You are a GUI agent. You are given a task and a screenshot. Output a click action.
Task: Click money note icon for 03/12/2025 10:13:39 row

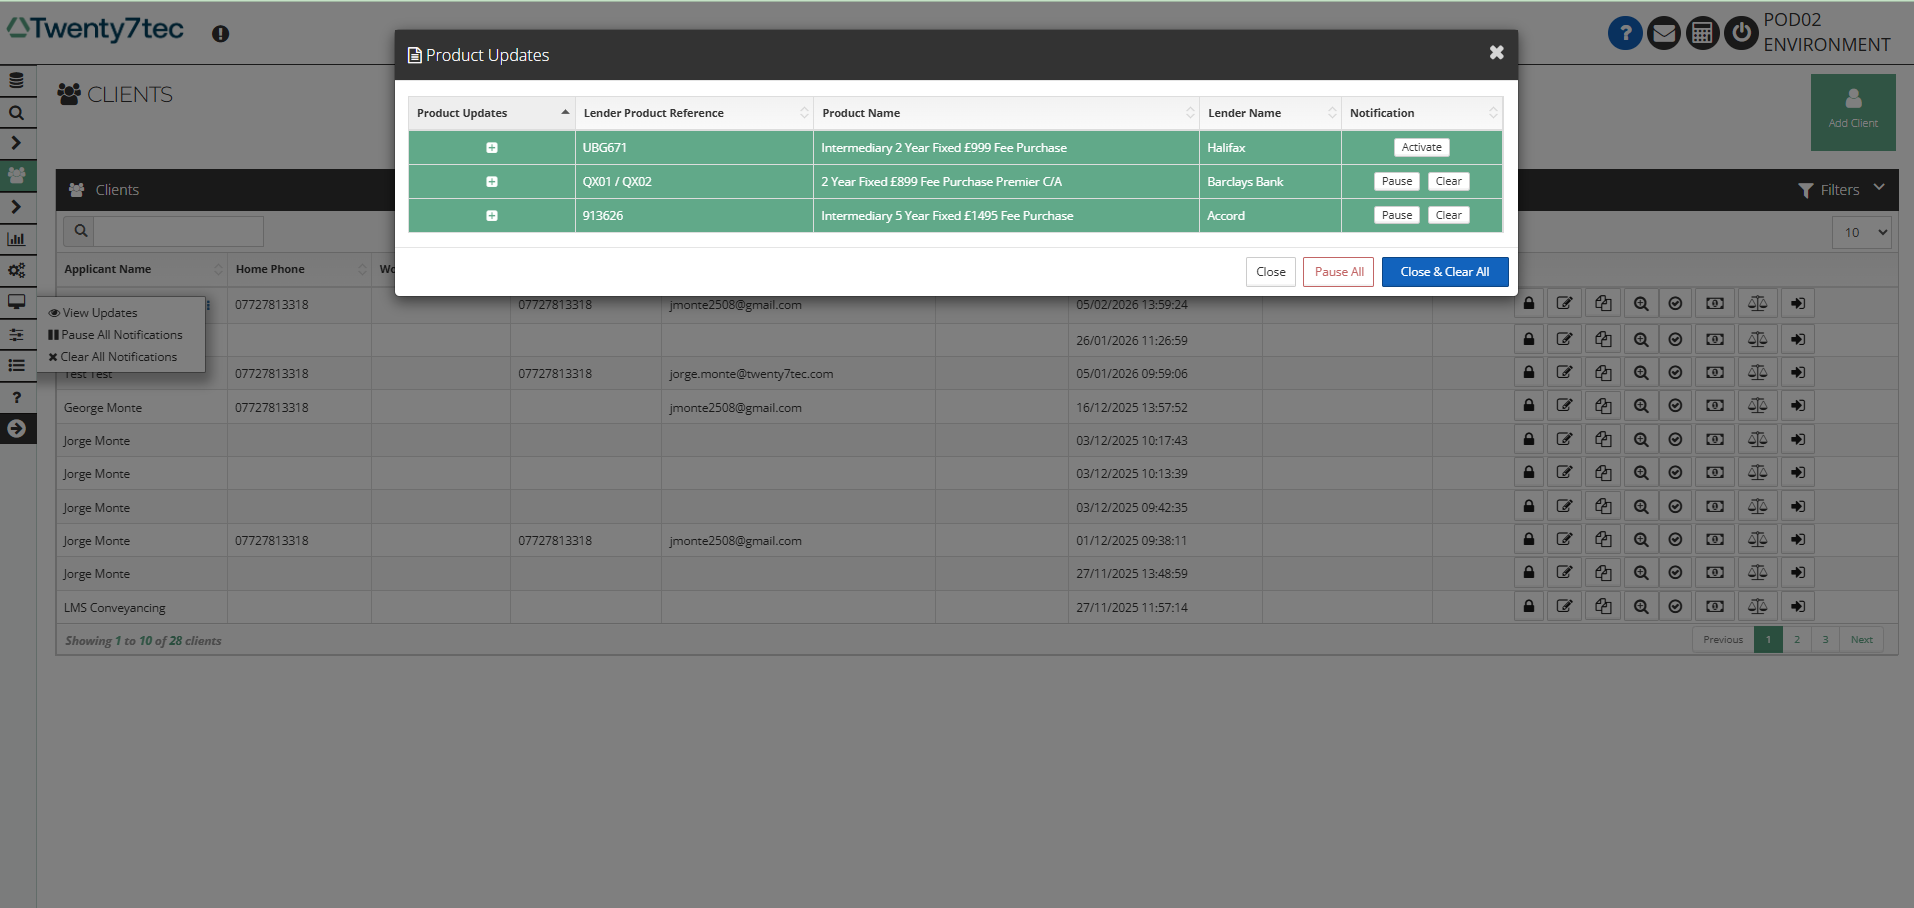(1715, 473)
